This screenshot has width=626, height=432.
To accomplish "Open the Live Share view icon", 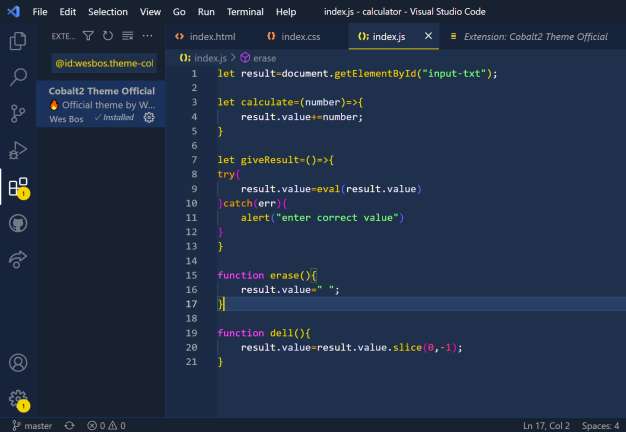I will point(18,260).
